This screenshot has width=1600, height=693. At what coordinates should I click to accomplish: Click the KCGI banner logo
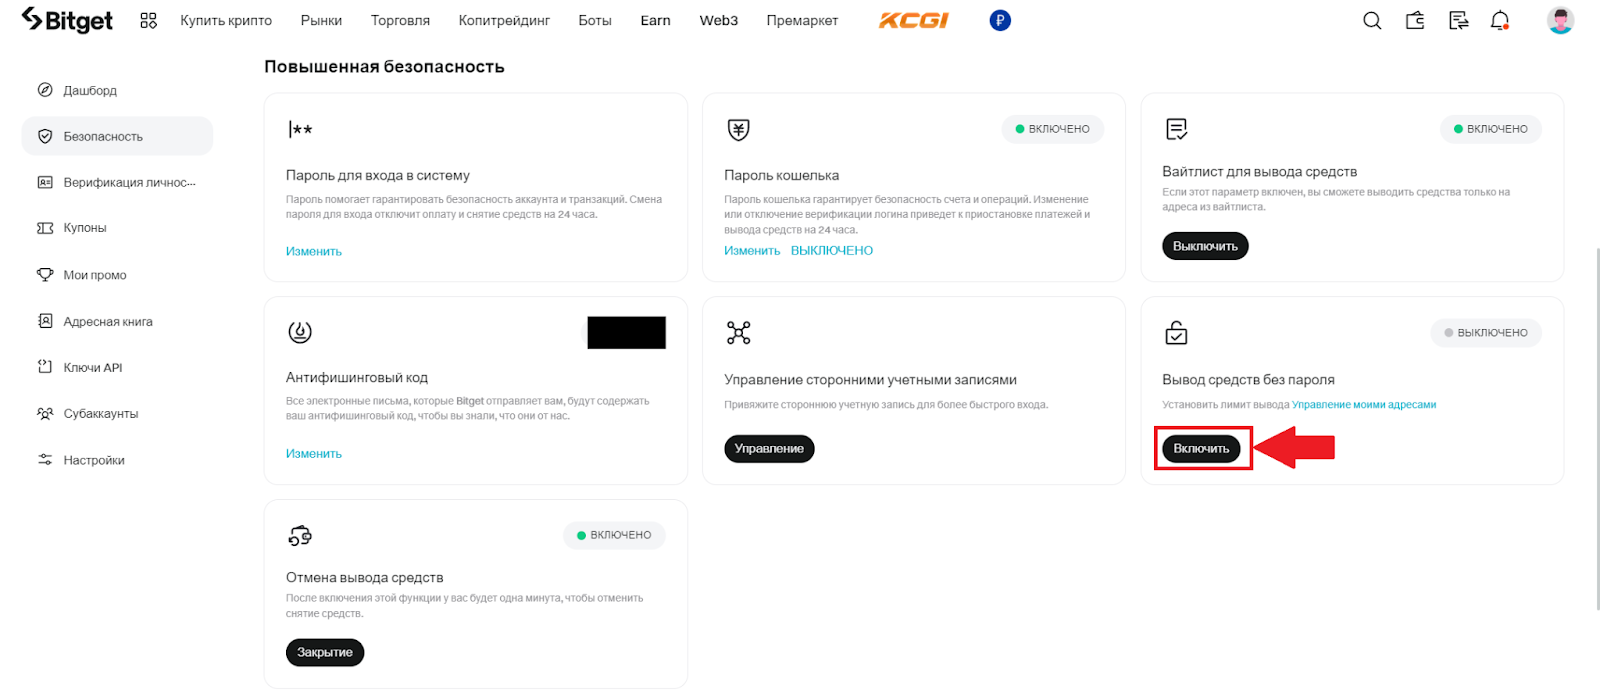913,20
